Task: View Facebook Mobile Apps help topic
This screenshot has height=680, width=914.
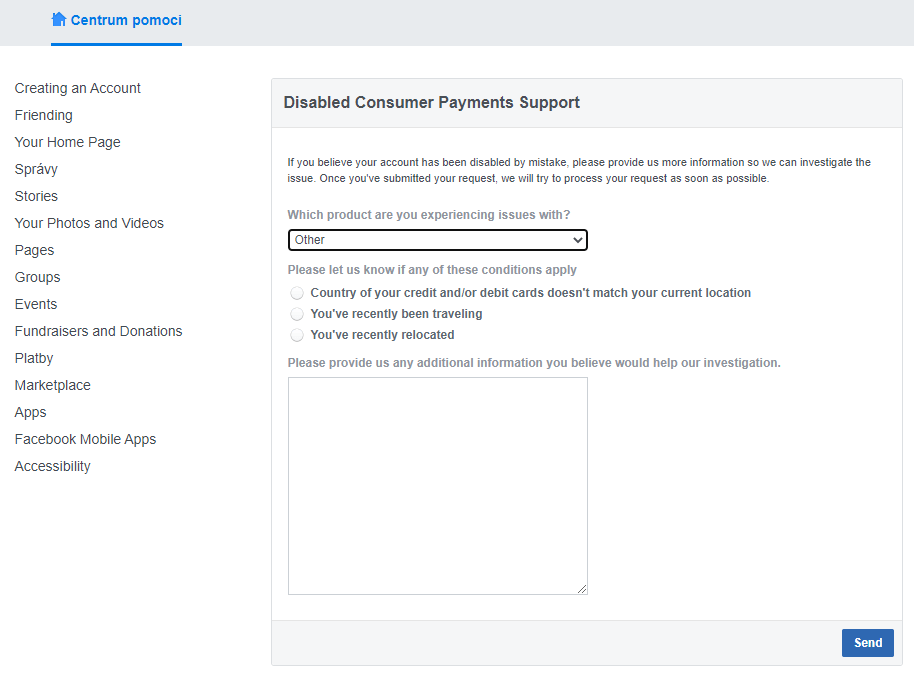Action: pyautogui.click(x=85, y=439)
